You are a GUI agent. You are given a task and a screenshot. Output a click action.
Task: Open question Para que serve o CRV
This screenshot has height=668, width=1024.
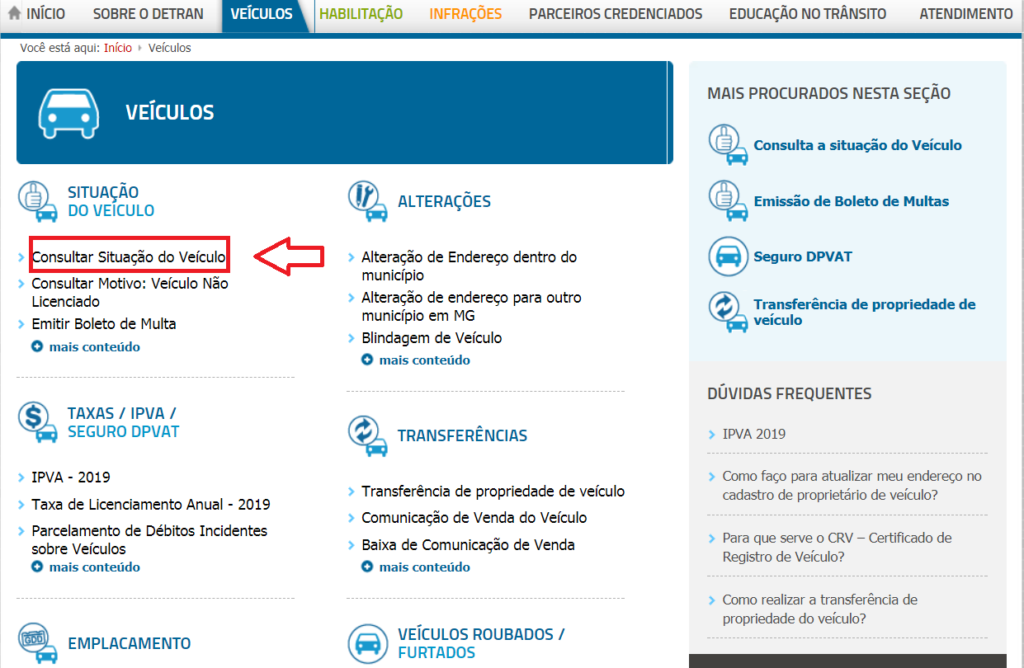pyautogui.click(x=837, y=547)
